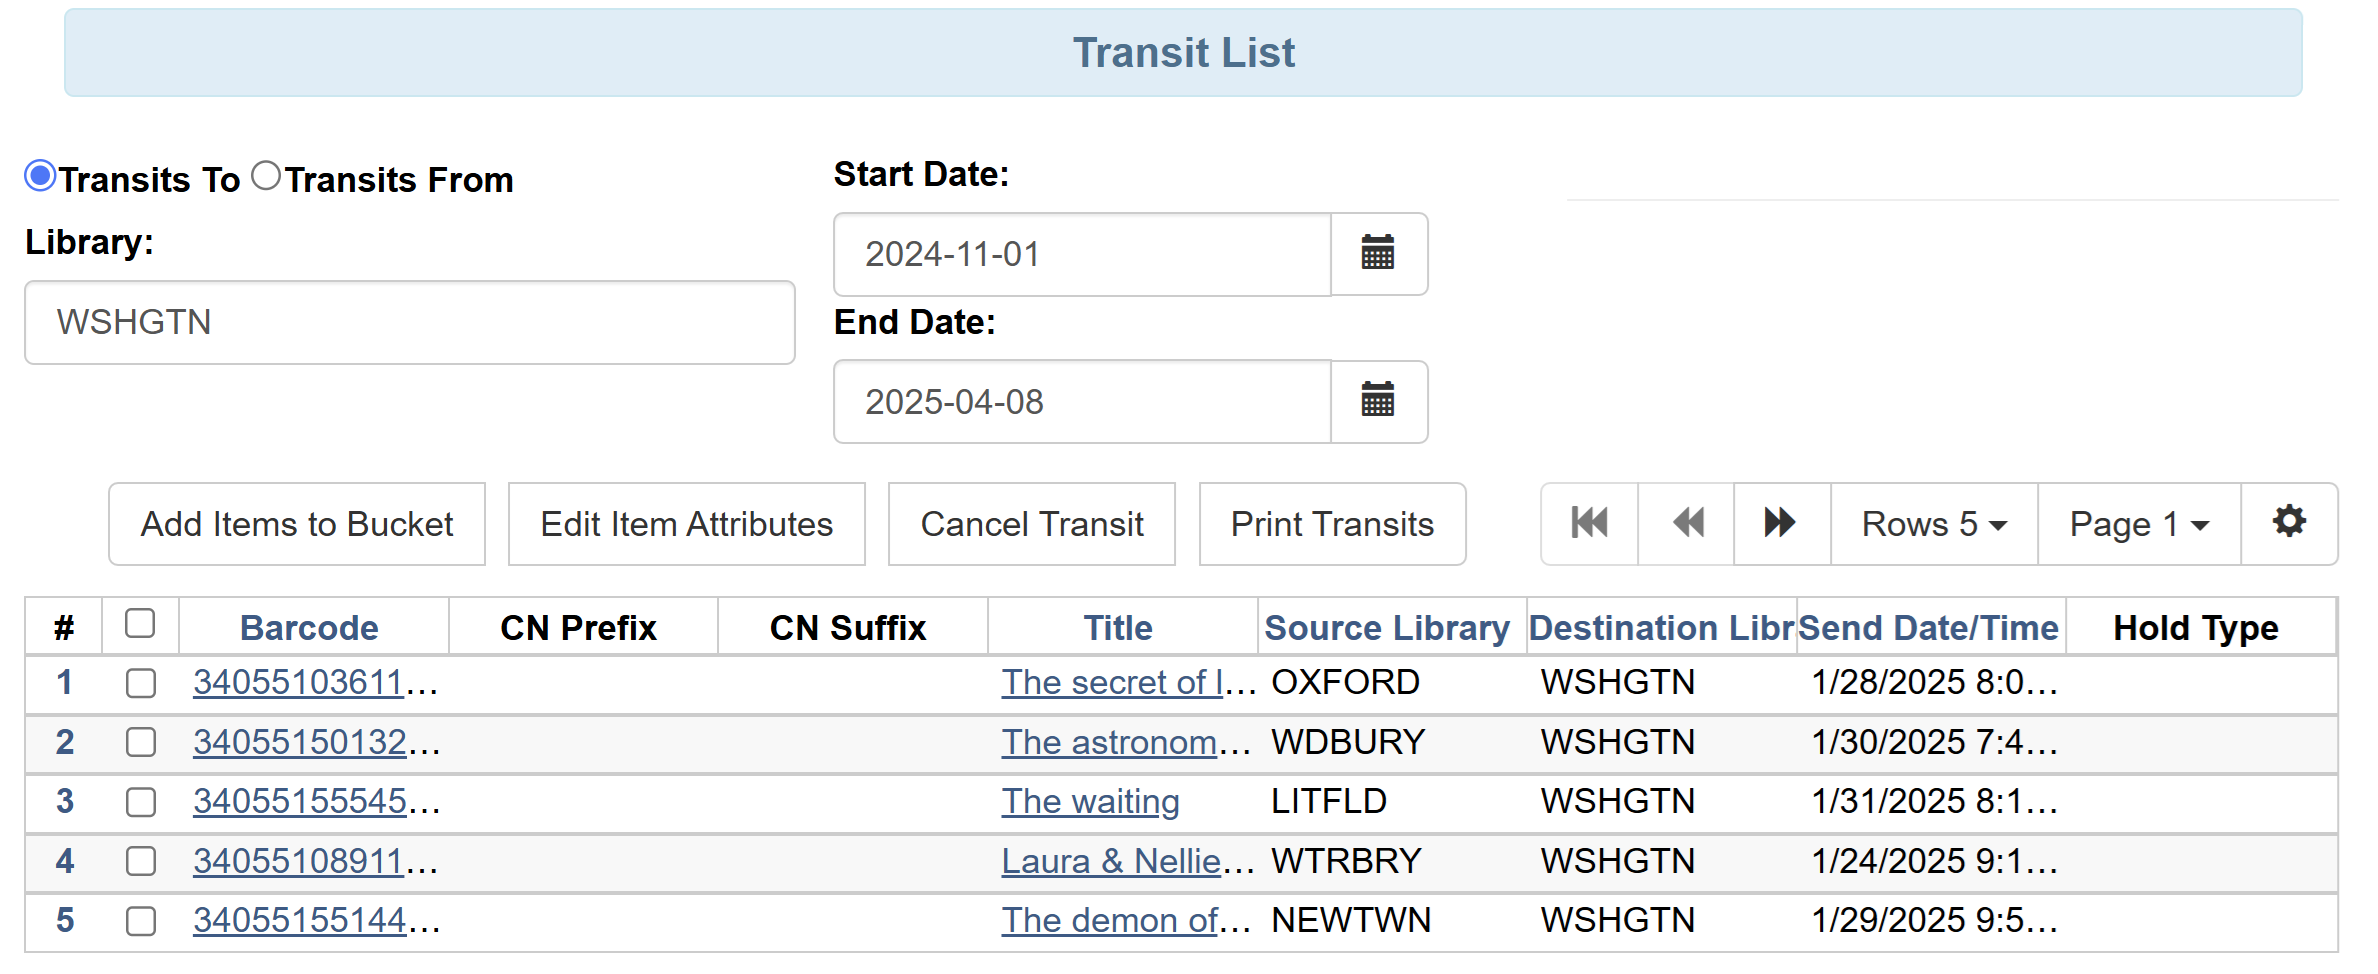Click Edit Item Attributes

(686, 523)
